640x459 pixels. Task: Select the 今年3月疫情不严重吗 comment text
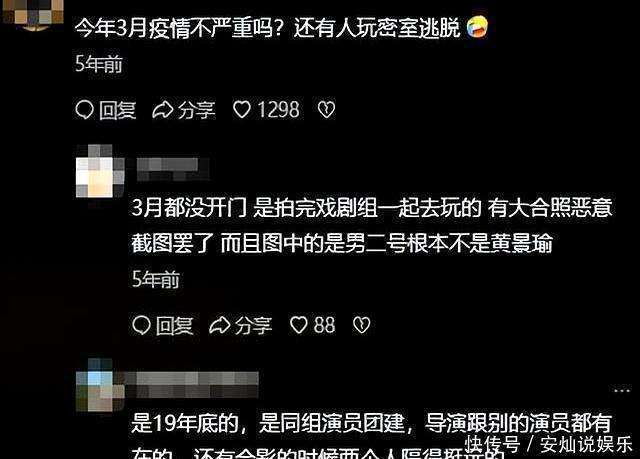[267, 28]
